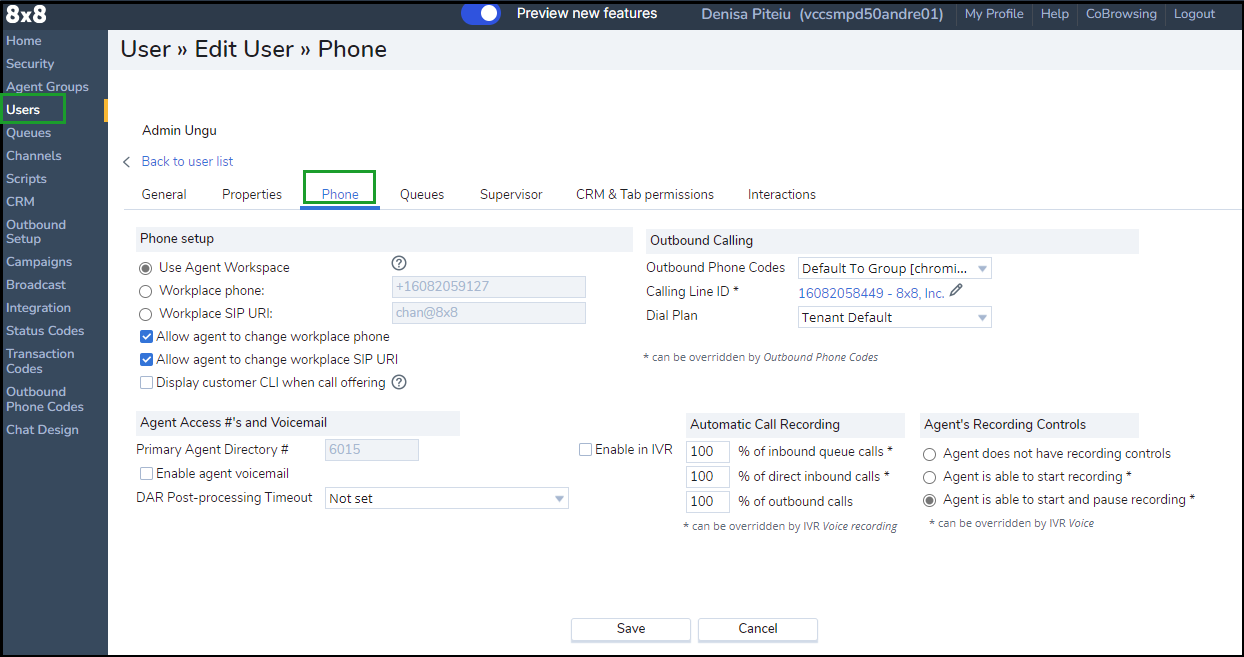1244x657 pixels.
Task: Go back to user list
Action: tap(187, 162)
